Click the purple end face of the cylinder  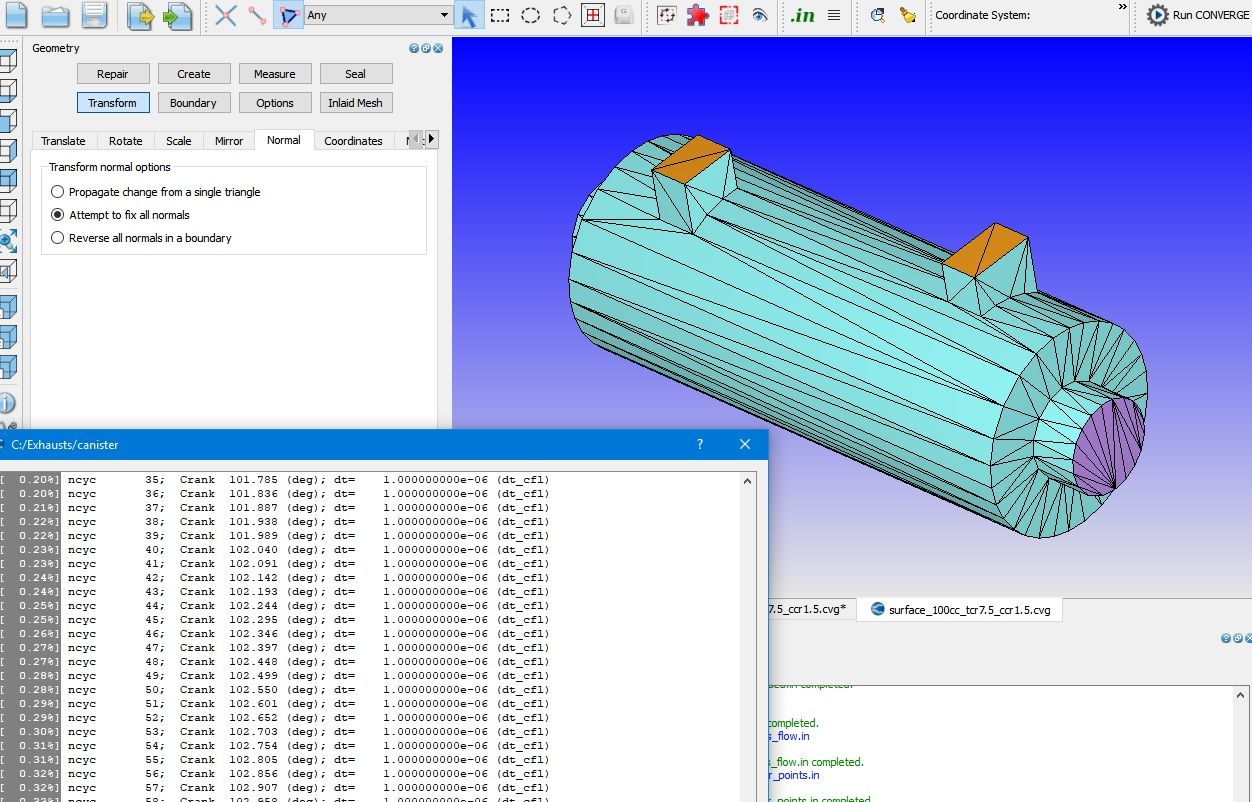[x=1108, y=443]
